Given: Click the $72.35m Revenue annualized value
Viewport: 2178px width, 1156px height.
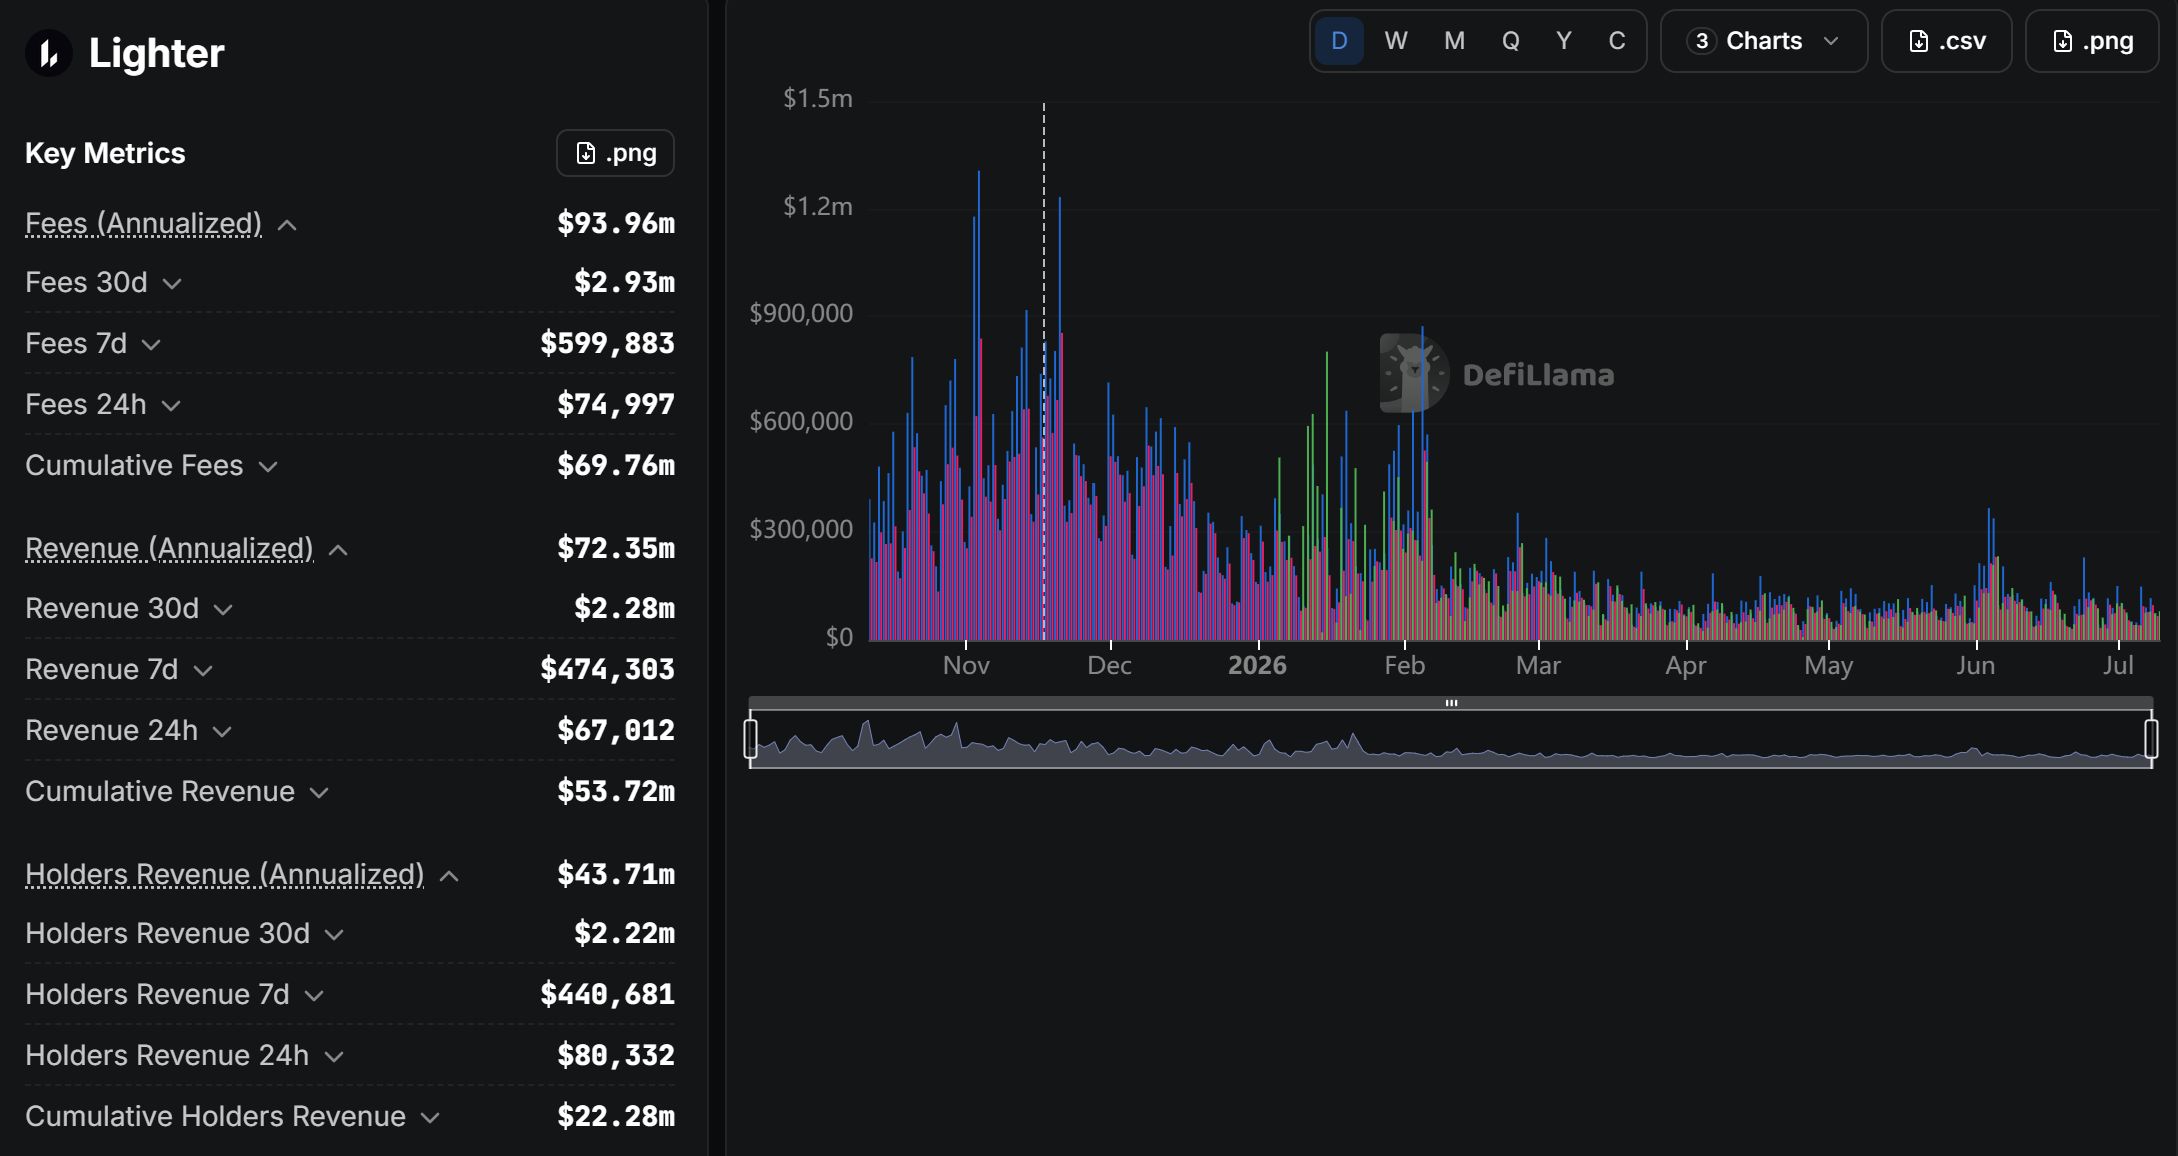Looking at the screenshot, I should (616, 548).
